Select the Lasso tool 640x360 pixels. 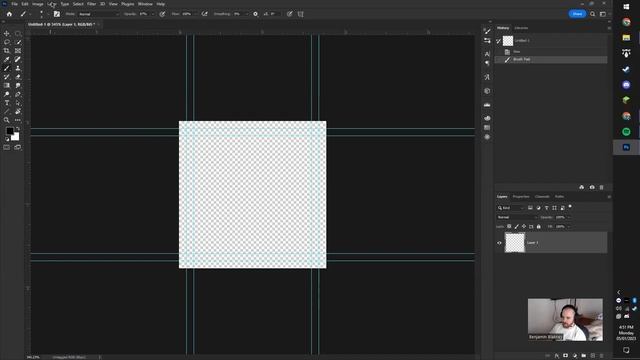click(7, 42)
